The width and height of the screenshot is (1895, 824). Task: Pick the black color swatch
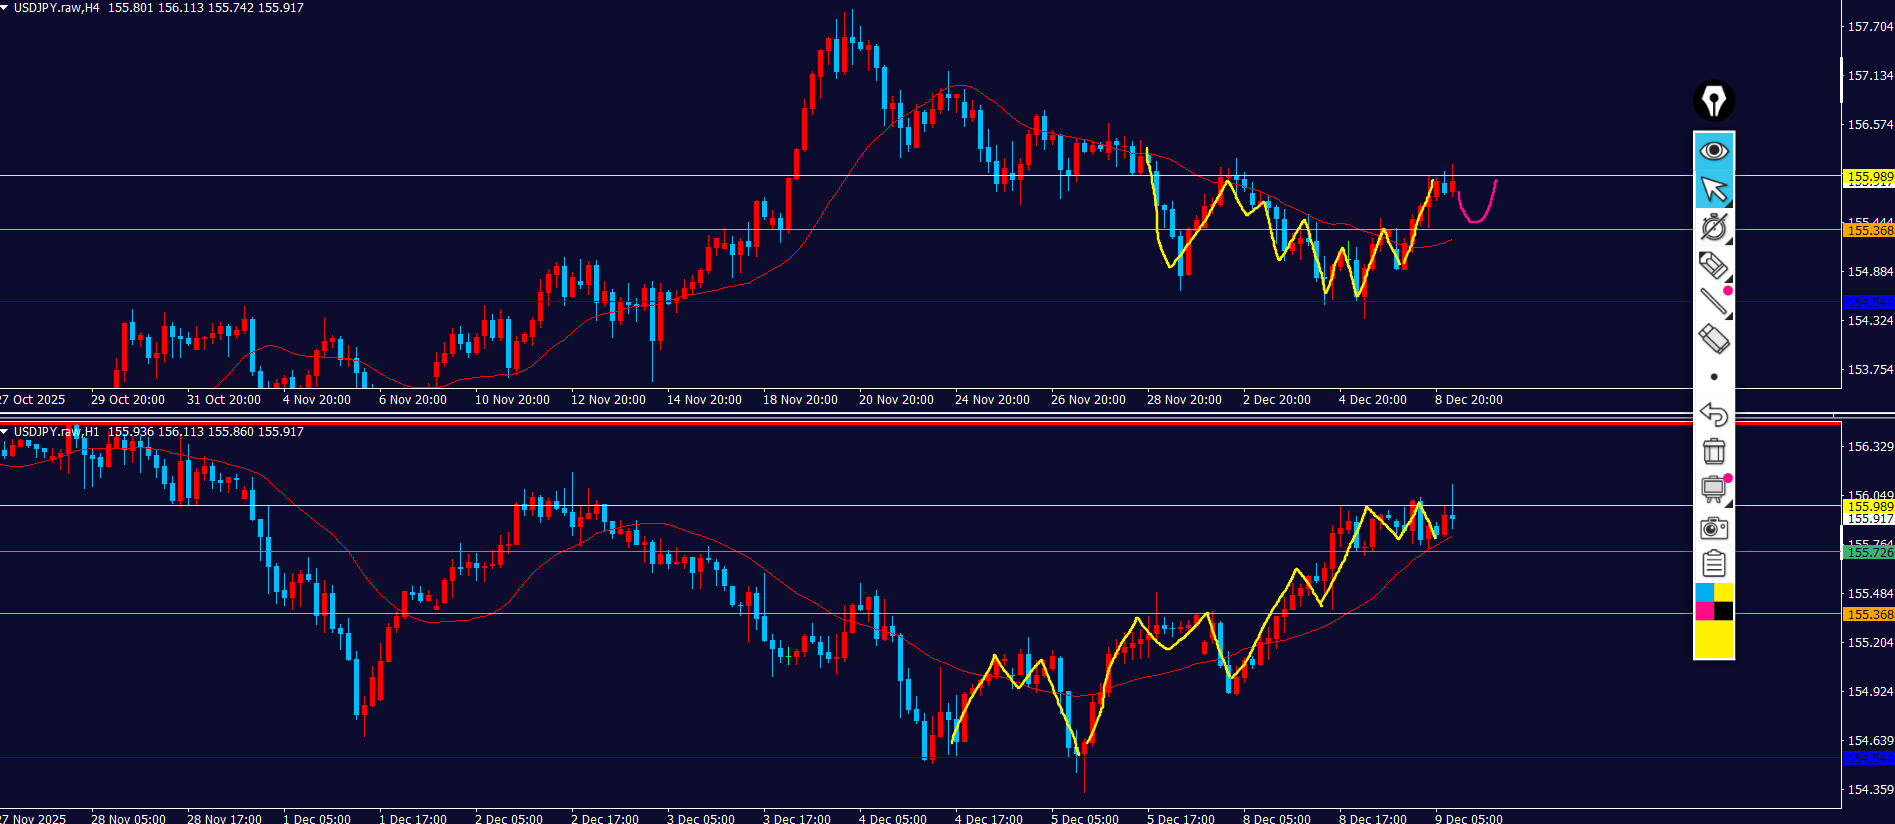pos(1724,611)
